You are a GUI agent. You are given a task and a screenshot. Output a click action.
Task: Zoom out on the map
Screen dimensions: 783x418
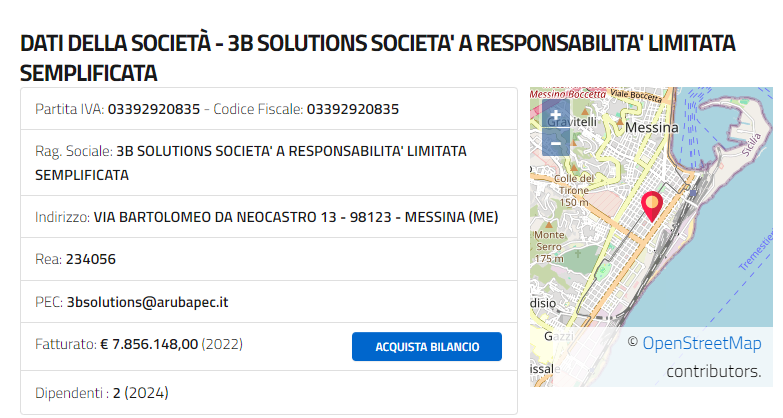555,143
